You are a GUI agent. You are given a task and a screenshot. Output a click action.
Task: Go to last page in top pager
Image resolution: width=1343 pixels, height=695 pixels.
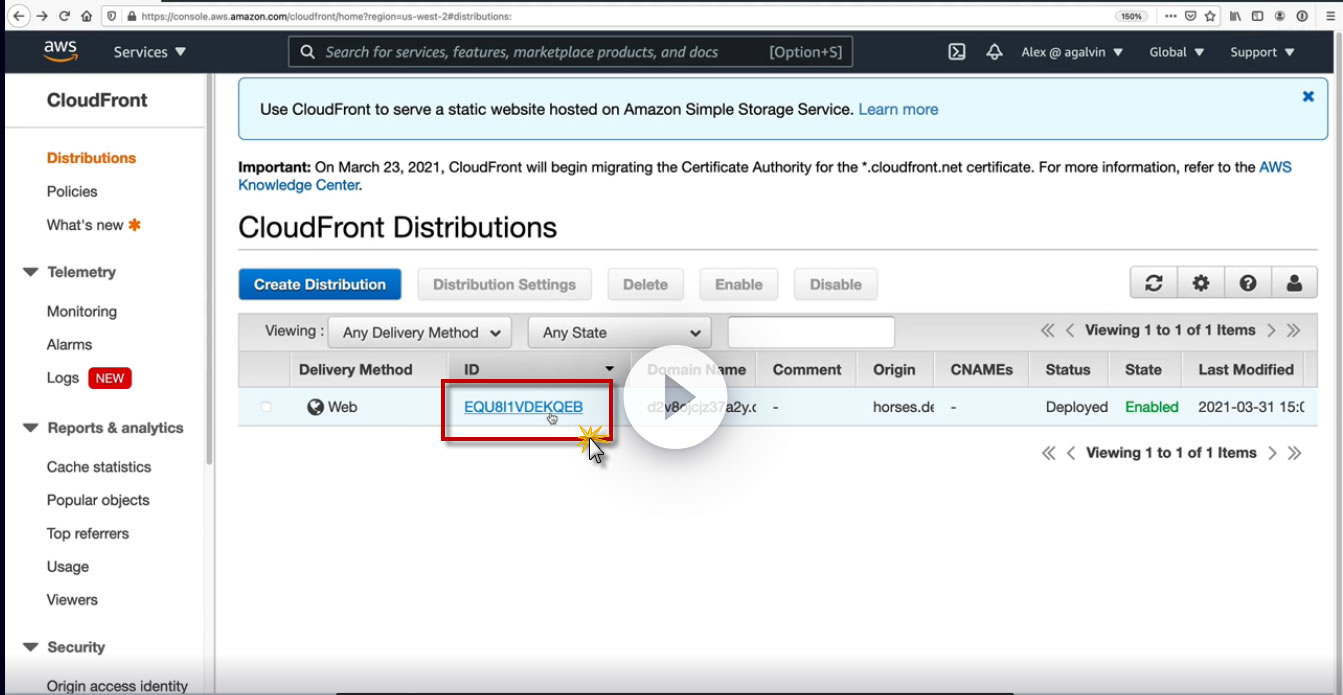coord(1294,330)
